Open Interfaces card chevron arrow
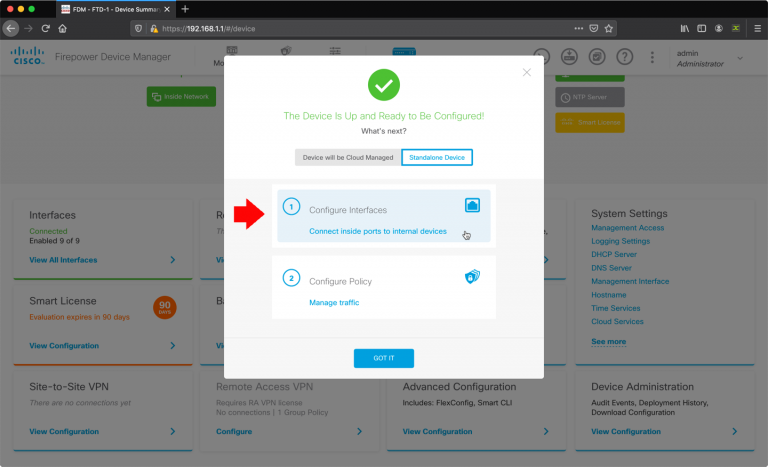This screenshot has height=467, width=768. pos(172,260)
